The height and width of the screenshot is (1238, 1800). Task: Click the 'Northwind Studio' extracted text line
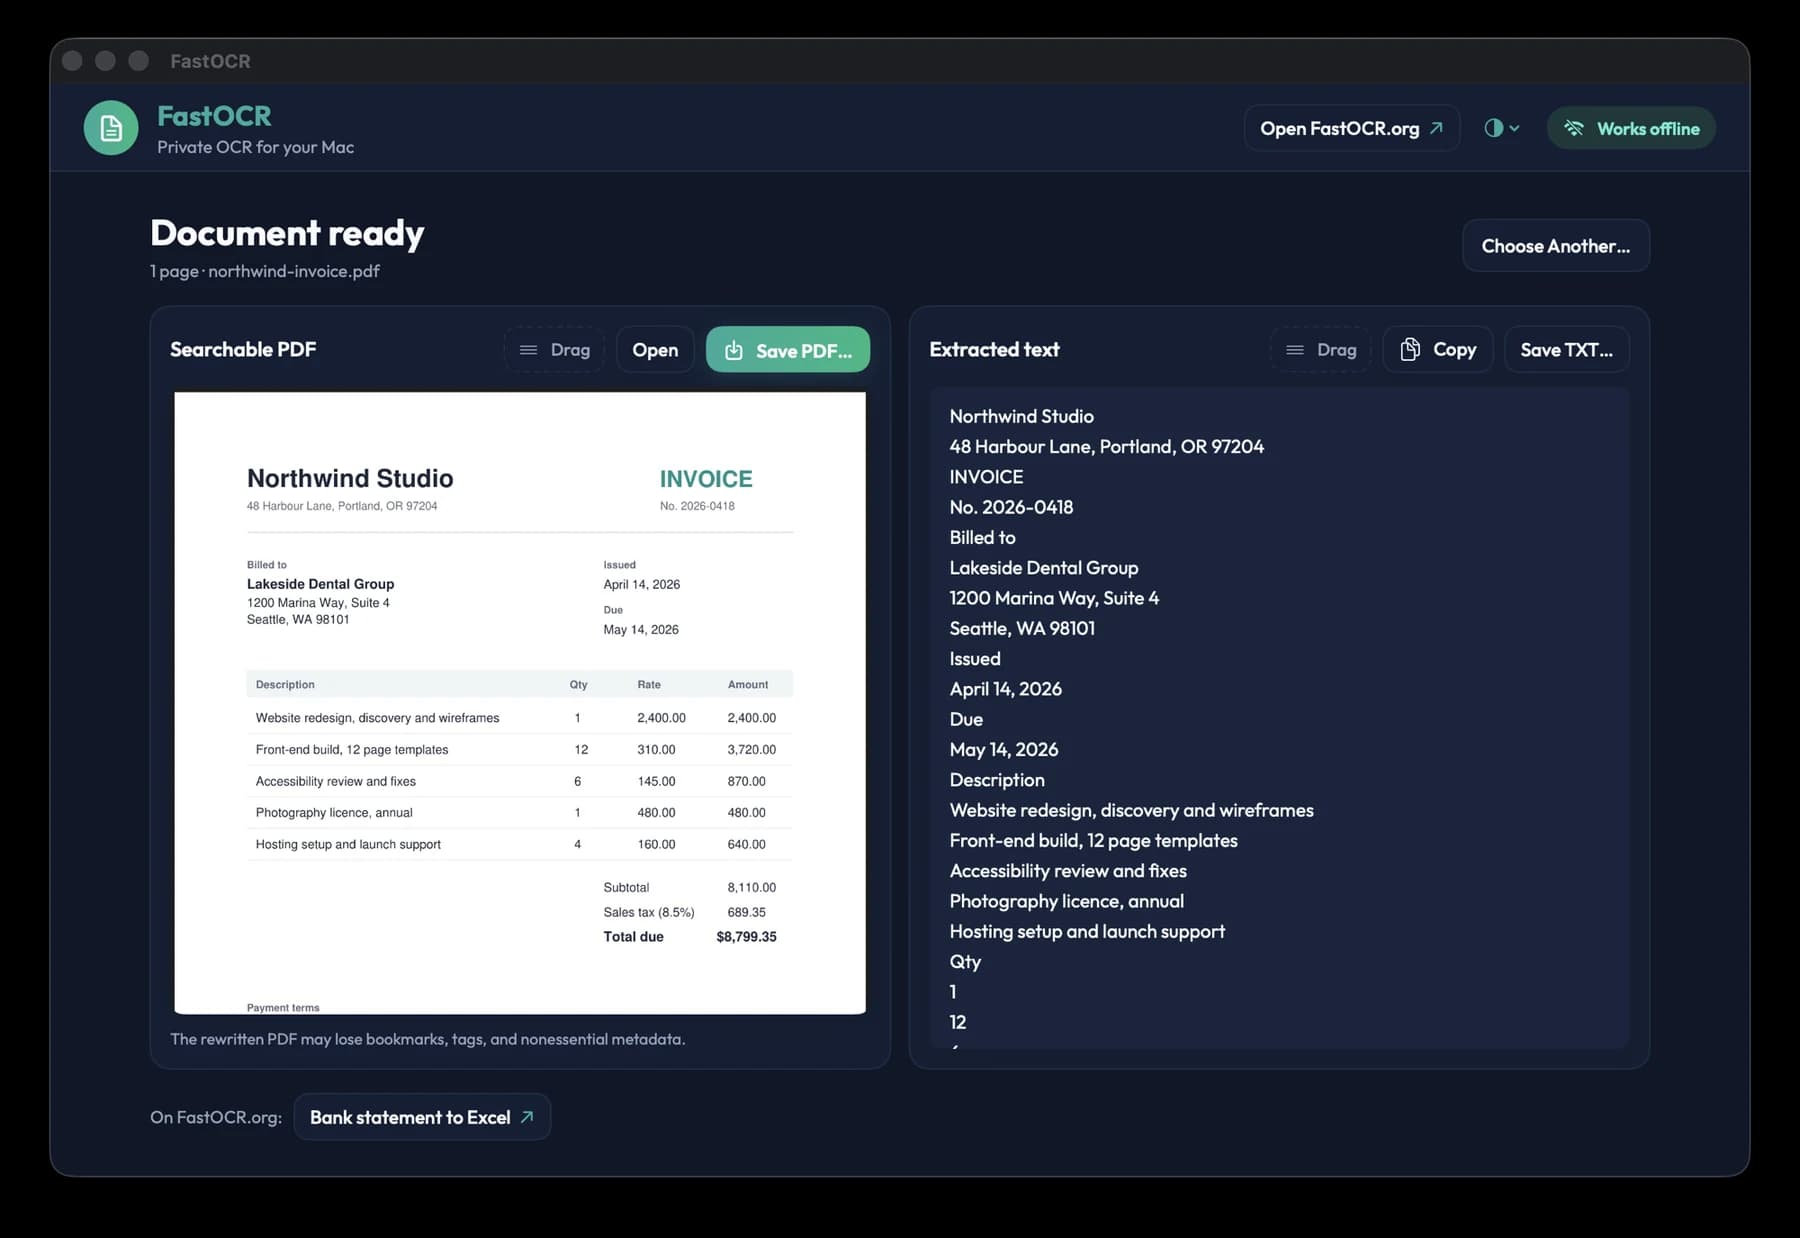coord(1021,416)
